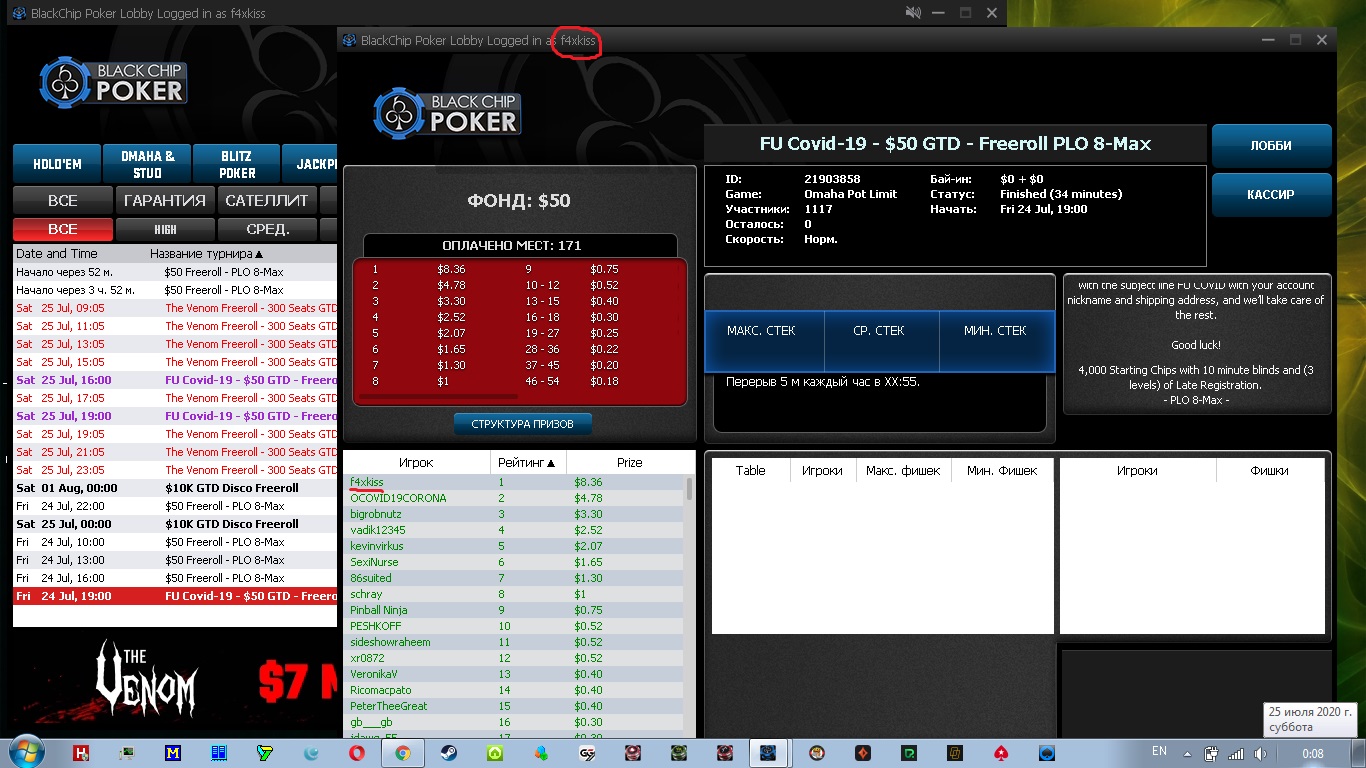Click The Venom promotional banner
This screenshot has height=768, width=1366.
(175, 682)
